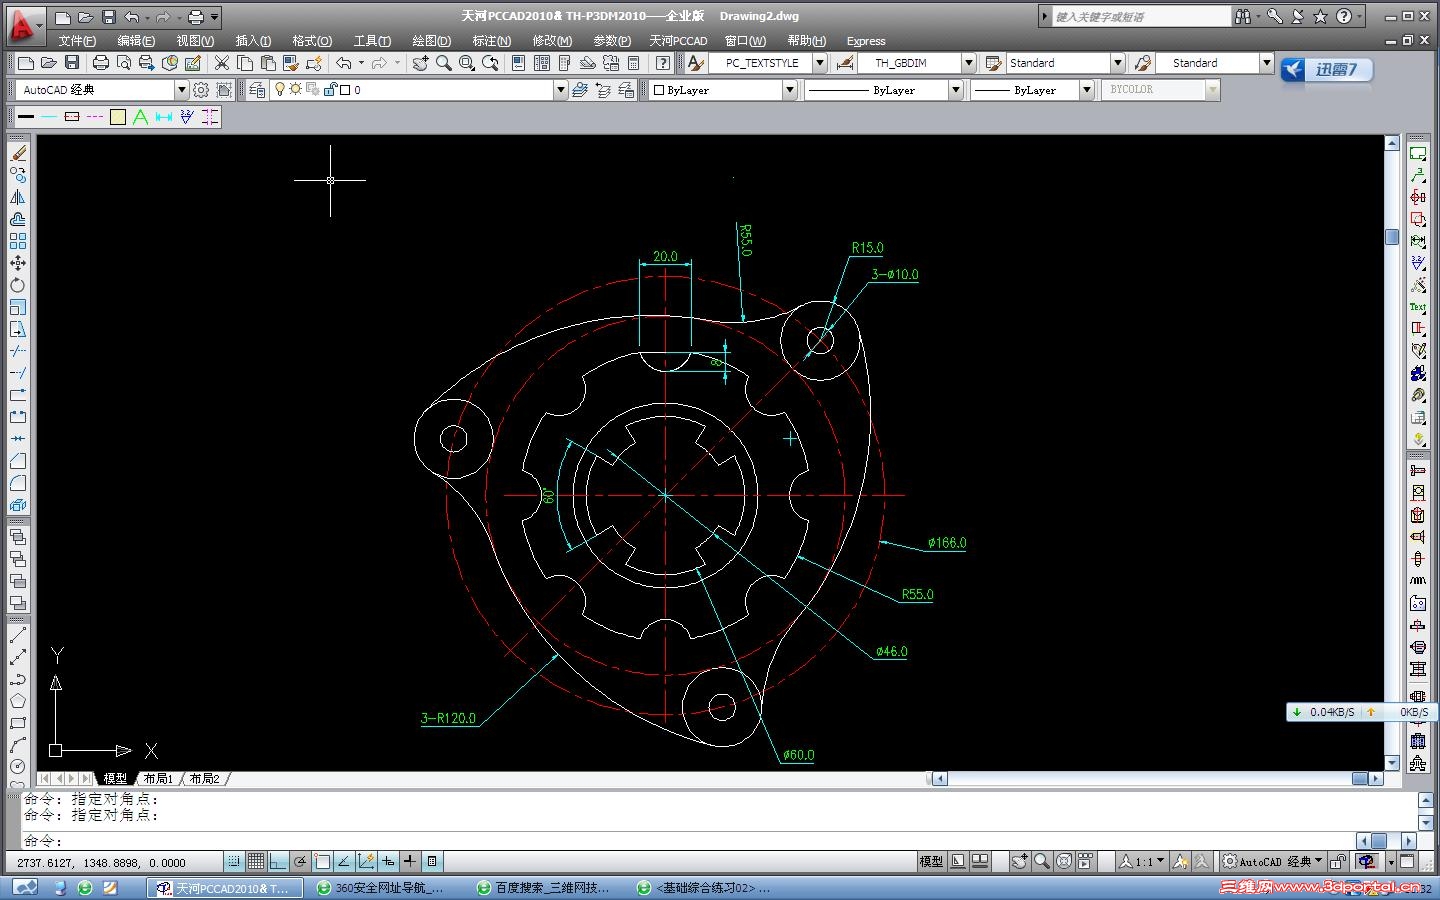This screenshot has height=900, width=1440.
Task: Click the Favorites star icon in title bar
Action: point(1320,16)
